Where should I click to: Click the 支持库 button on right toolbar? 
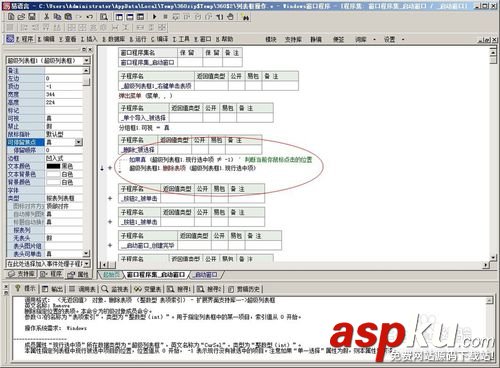click(293, 39)
